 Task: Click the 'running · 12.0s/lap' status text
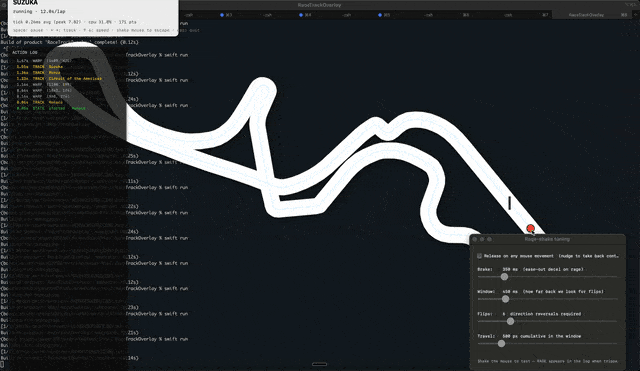(39, 11)
